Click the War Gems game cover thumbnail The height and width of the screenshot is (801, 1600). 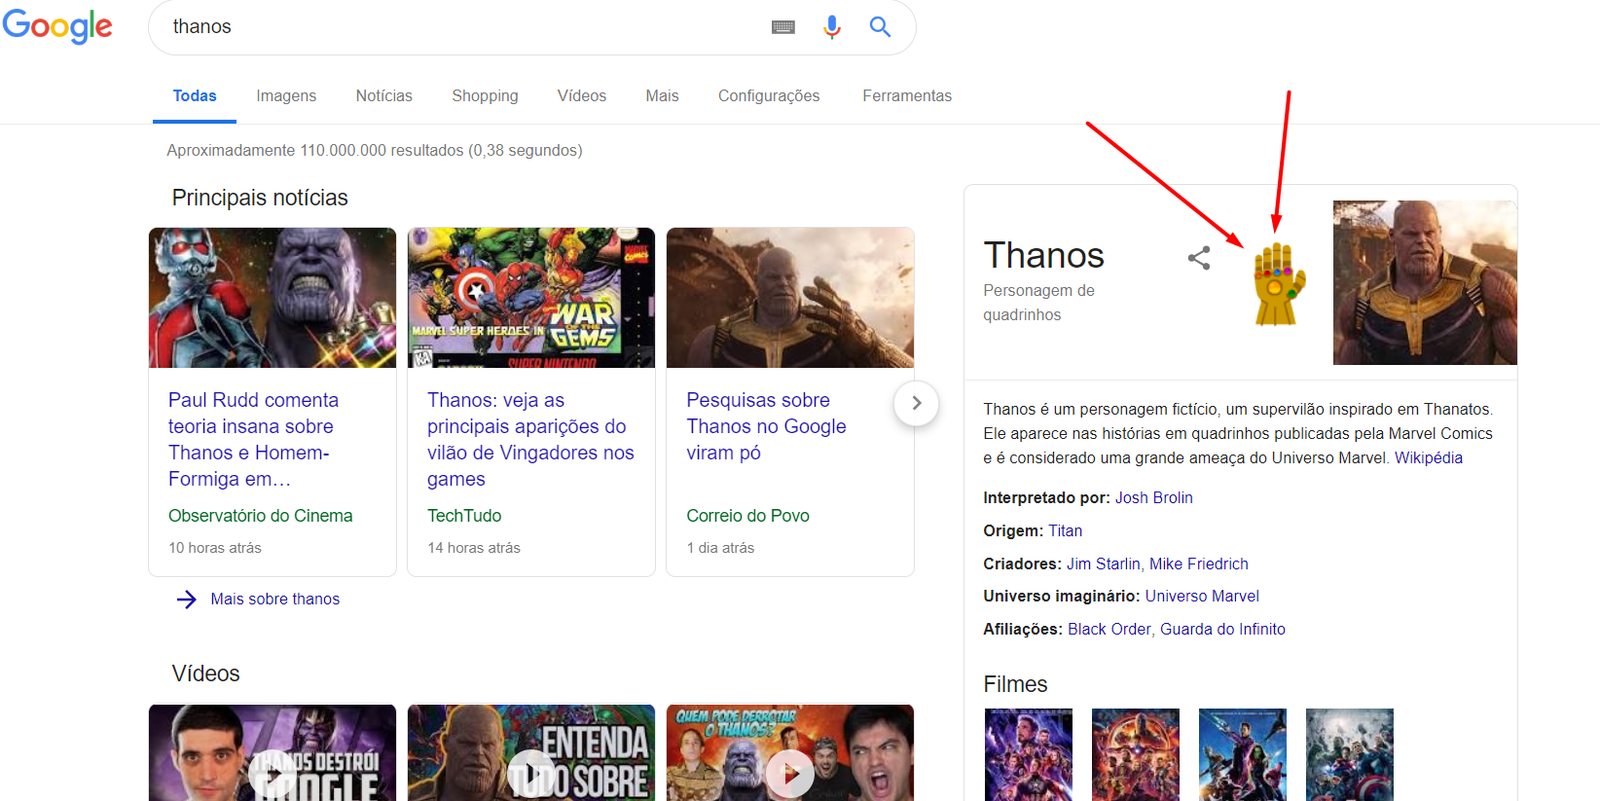tap(531, 298)
